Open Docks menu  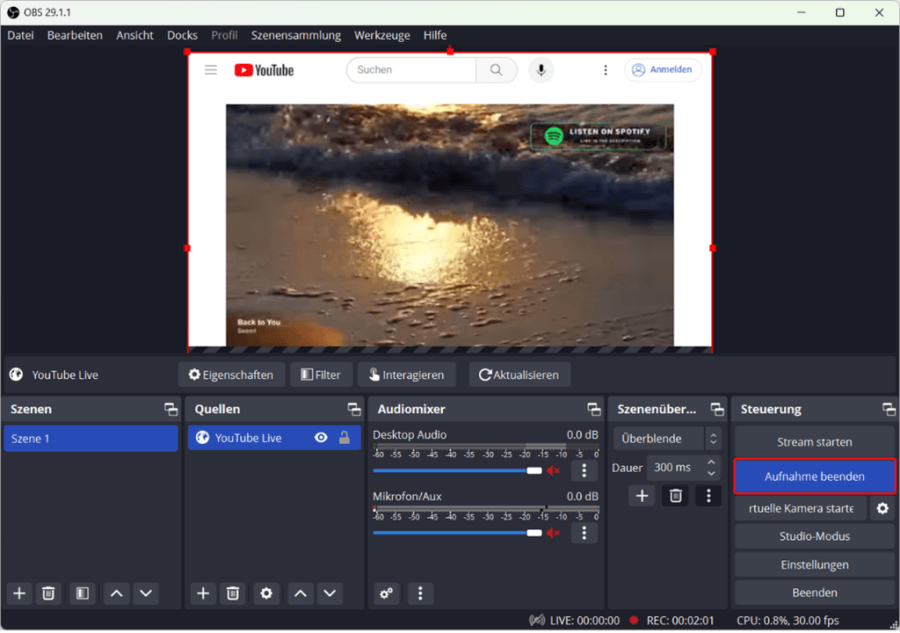click(x=183, y=36)
